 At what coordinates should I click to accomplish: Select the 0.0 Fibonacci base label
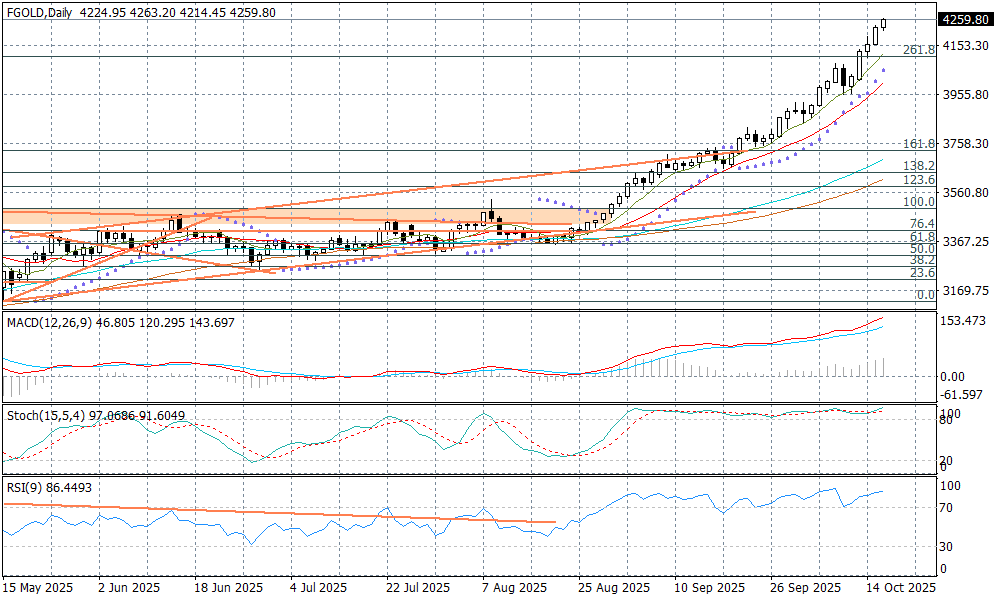click(x=925, y=295)
